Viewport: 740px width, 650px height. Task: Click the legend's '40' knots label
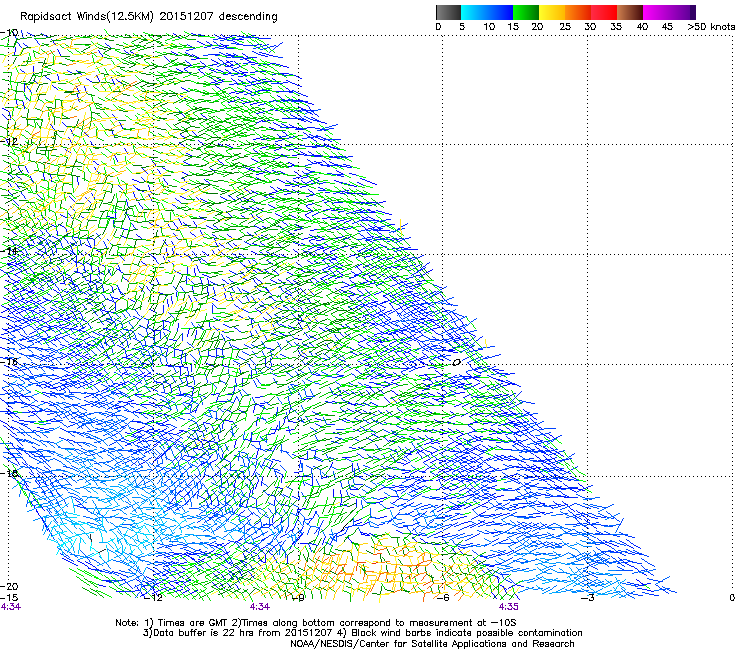642,27
